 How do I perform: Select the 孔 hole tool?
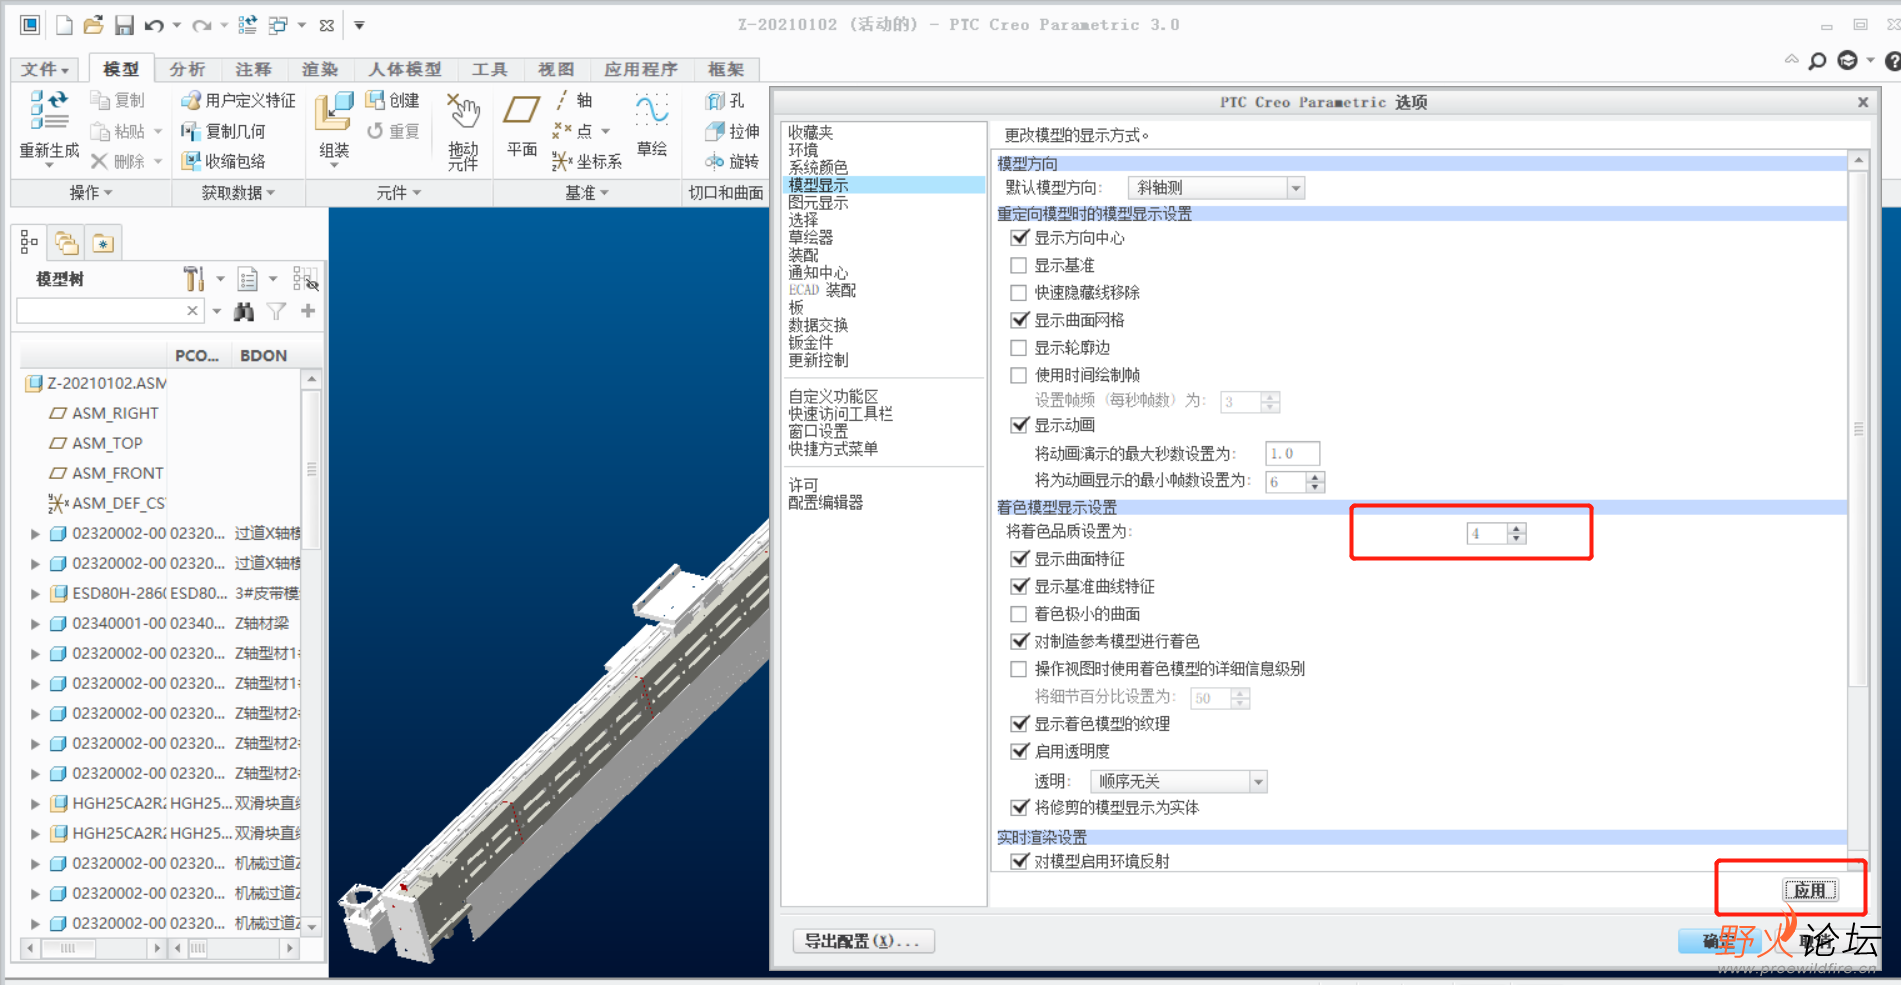click(725, 100)
